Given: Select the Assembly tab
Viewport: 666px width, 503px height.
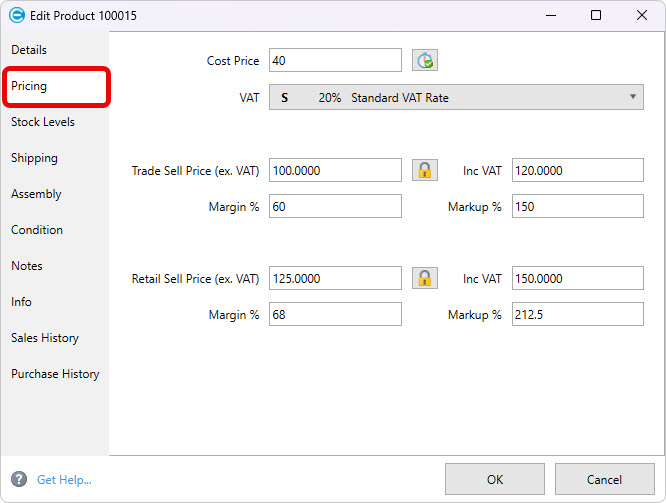Looking at the screenshot, I should [36, 194].
